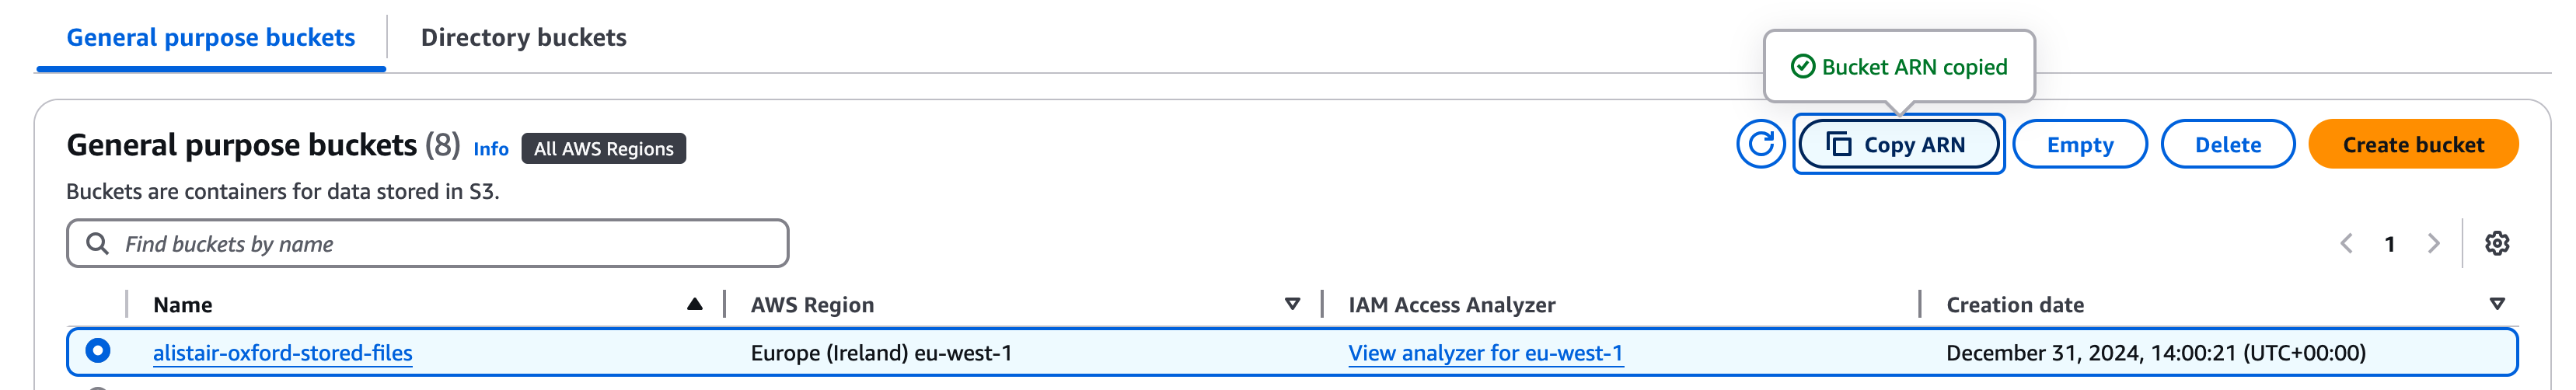The image size is (2576, 390).
Task: Select alistair-oxford-stored-files radio button
Action: 97,351
